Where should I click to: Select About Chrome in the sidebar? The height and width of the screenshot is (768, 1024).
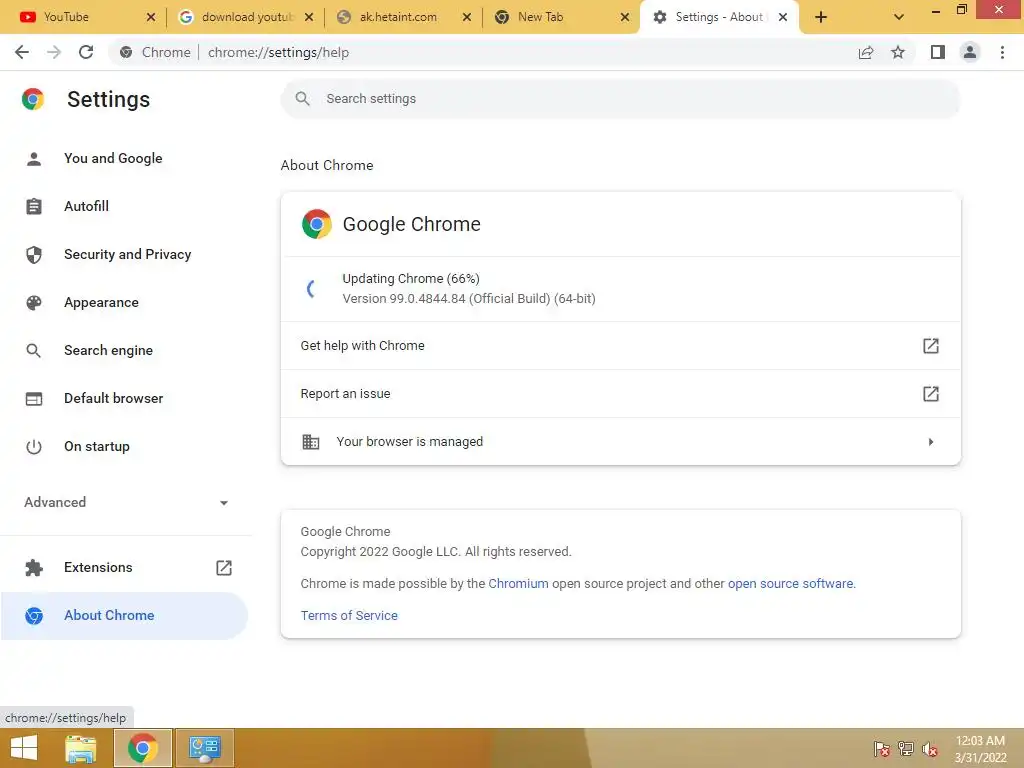[124, 616]
